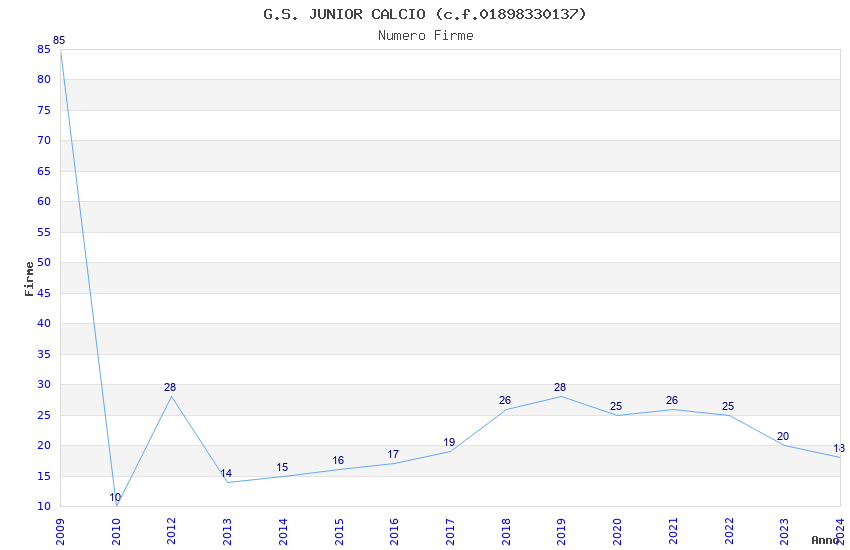The image size is (850, 550).
Task: Select the year label 2018
Action: pos(506,531)
